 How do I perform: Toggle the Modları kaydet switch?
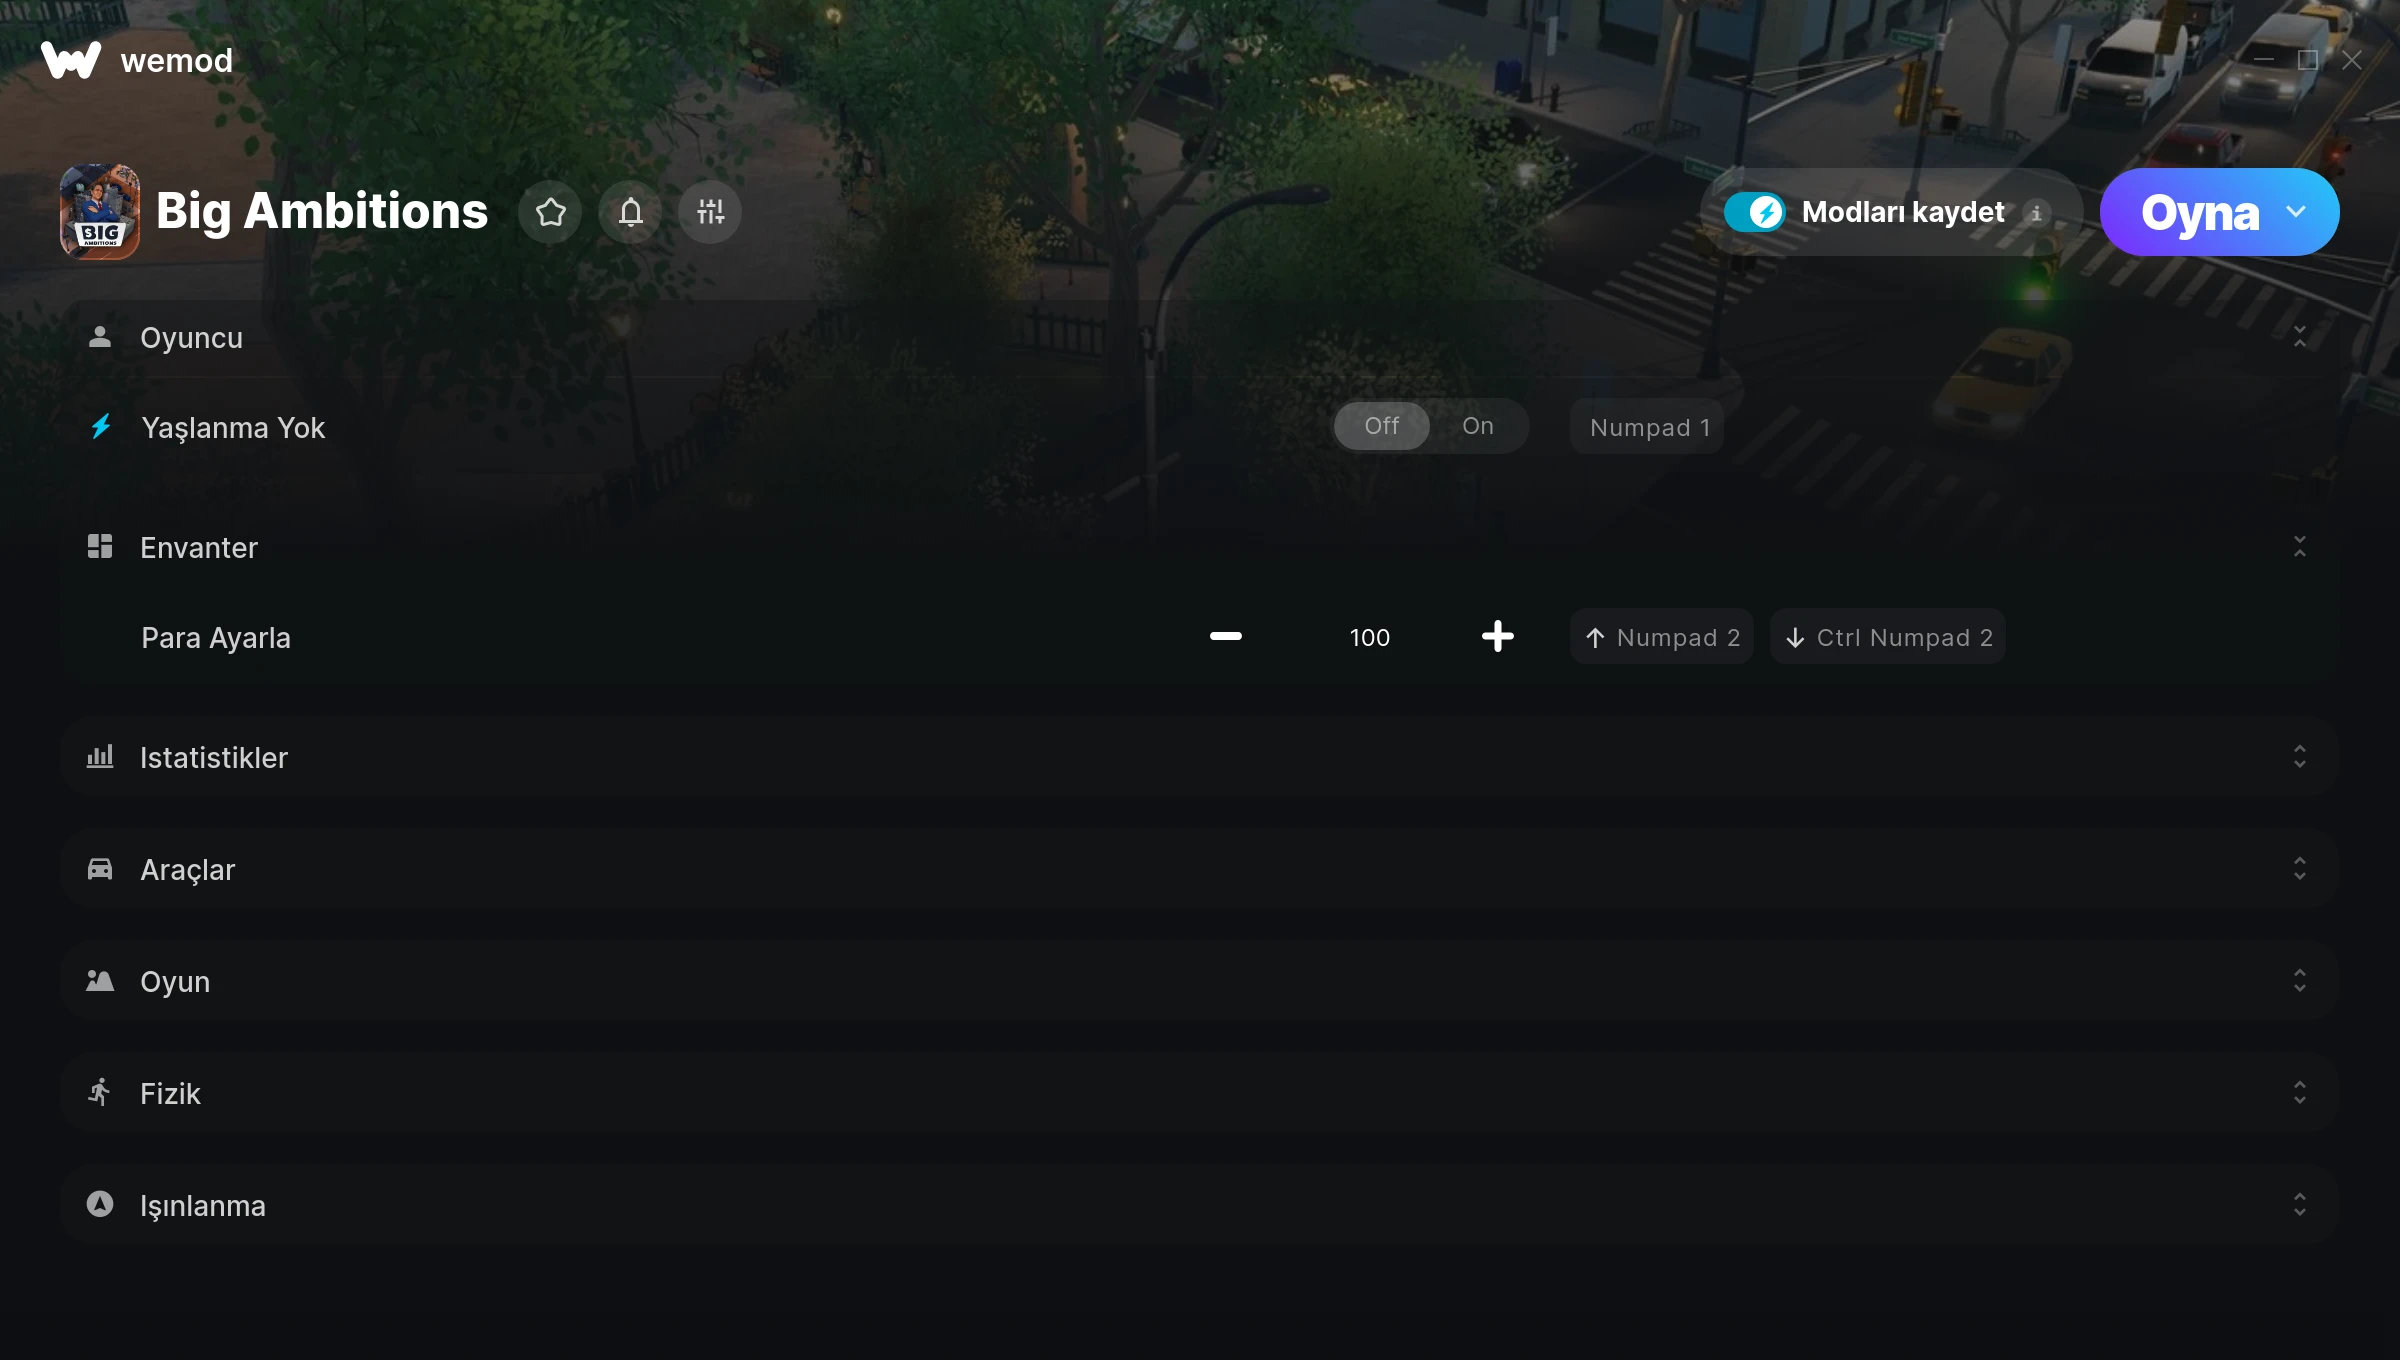tap(1755, 212)
